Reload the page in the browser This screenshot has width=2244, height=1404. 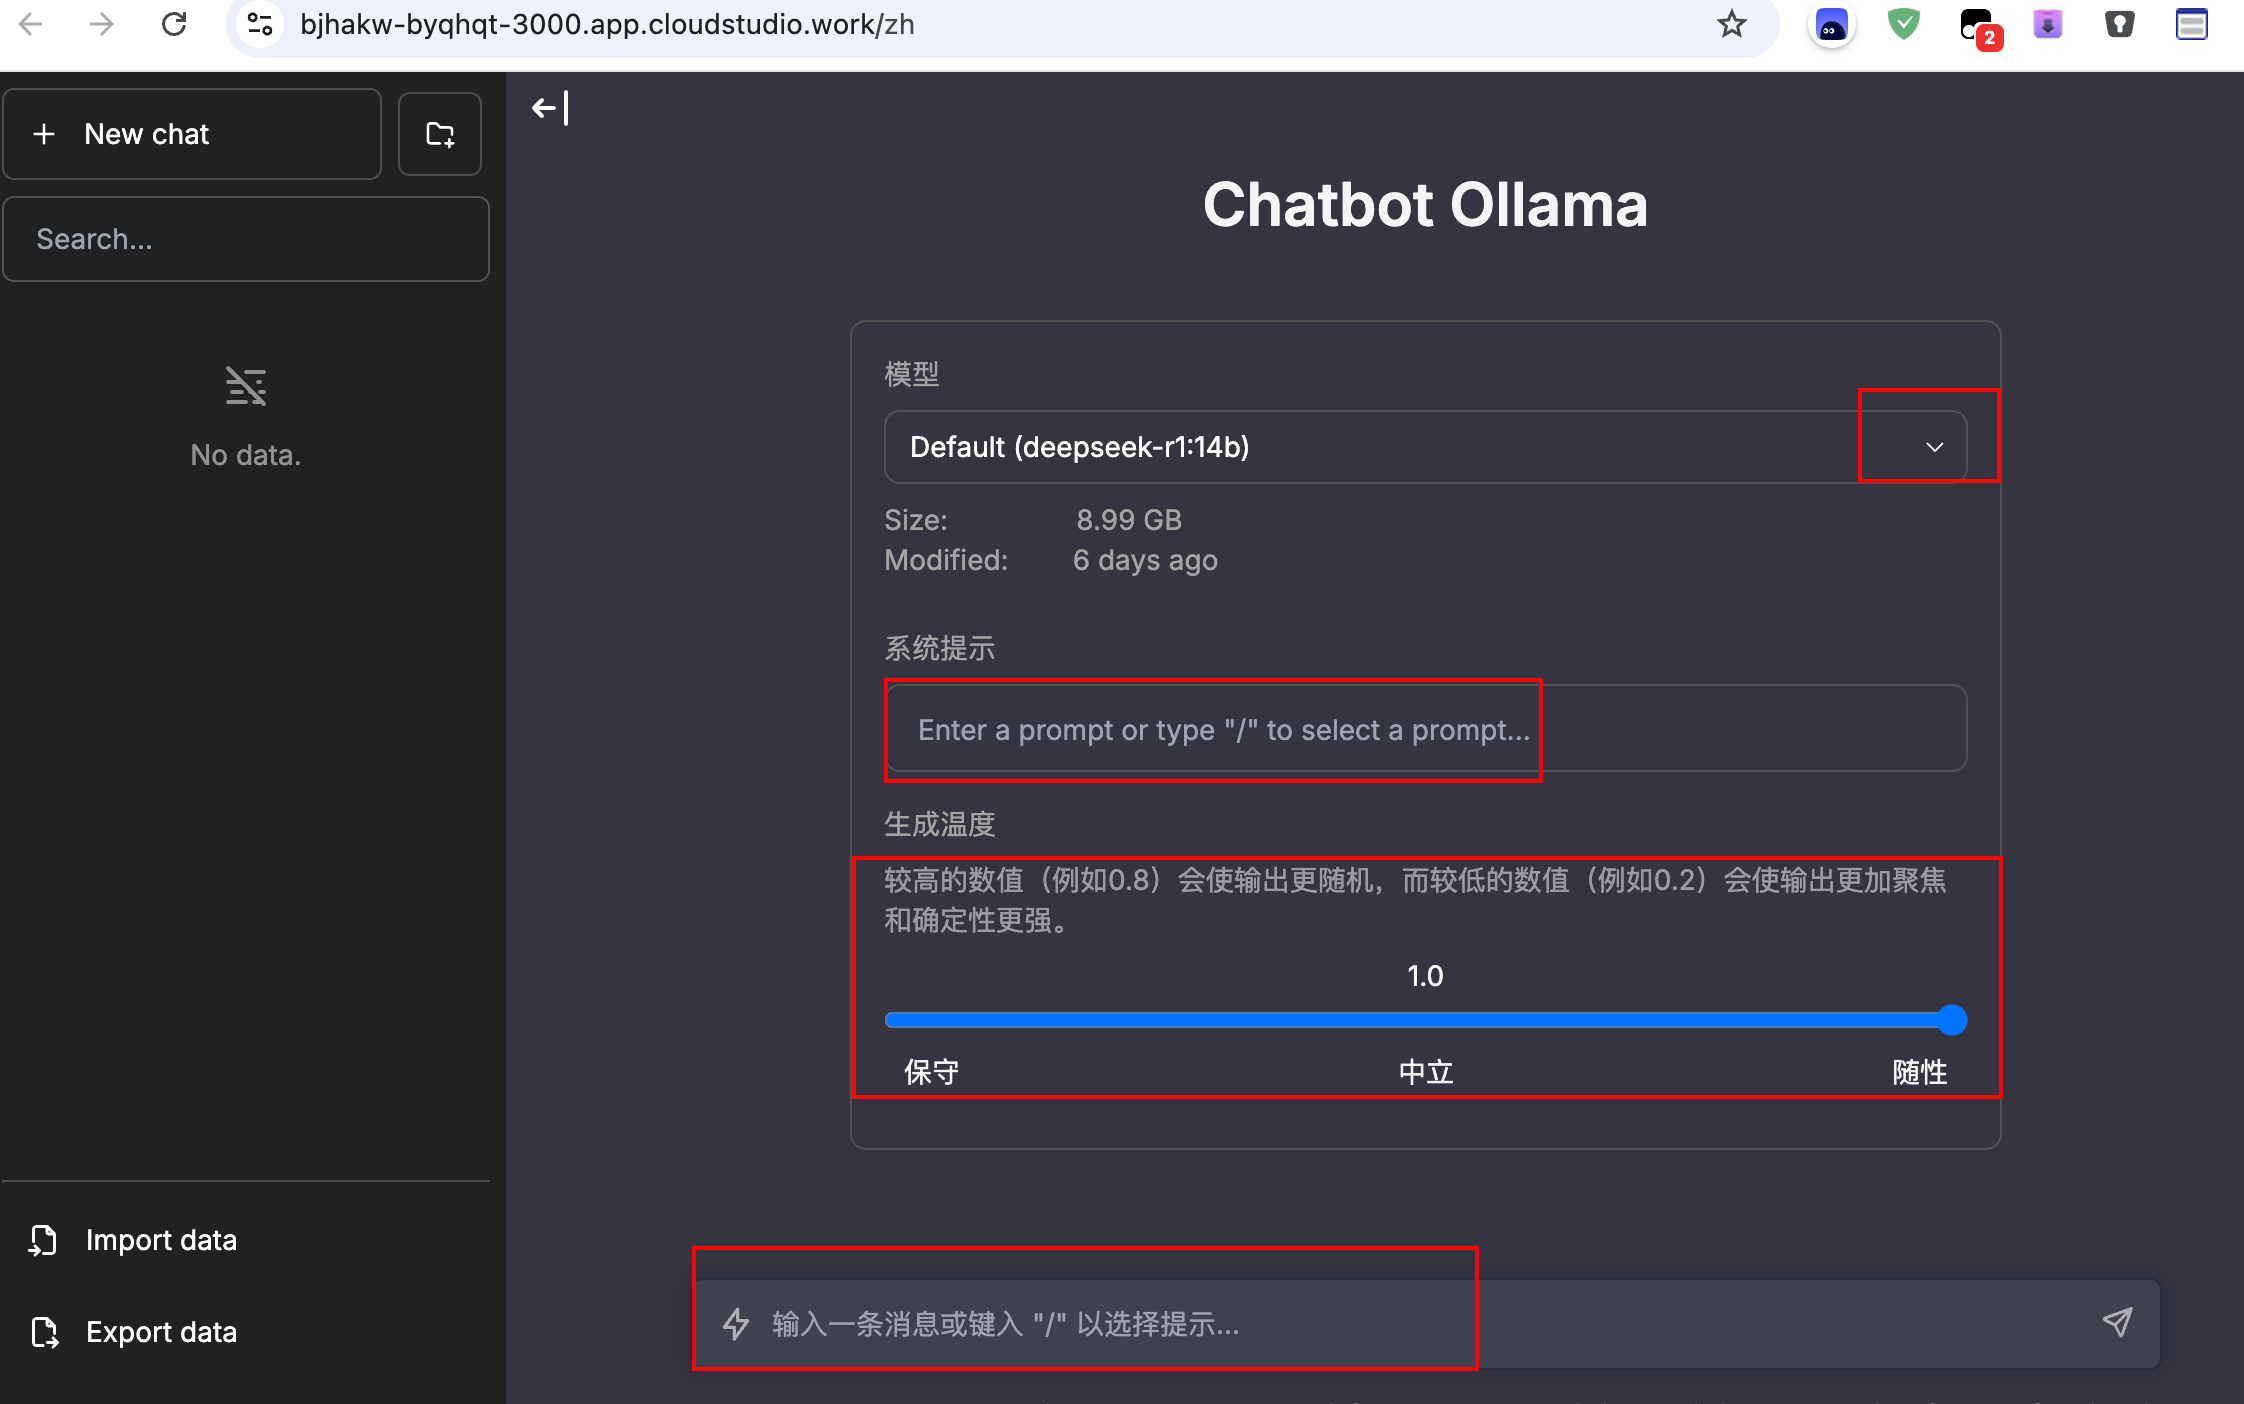[x=174, y=24]
